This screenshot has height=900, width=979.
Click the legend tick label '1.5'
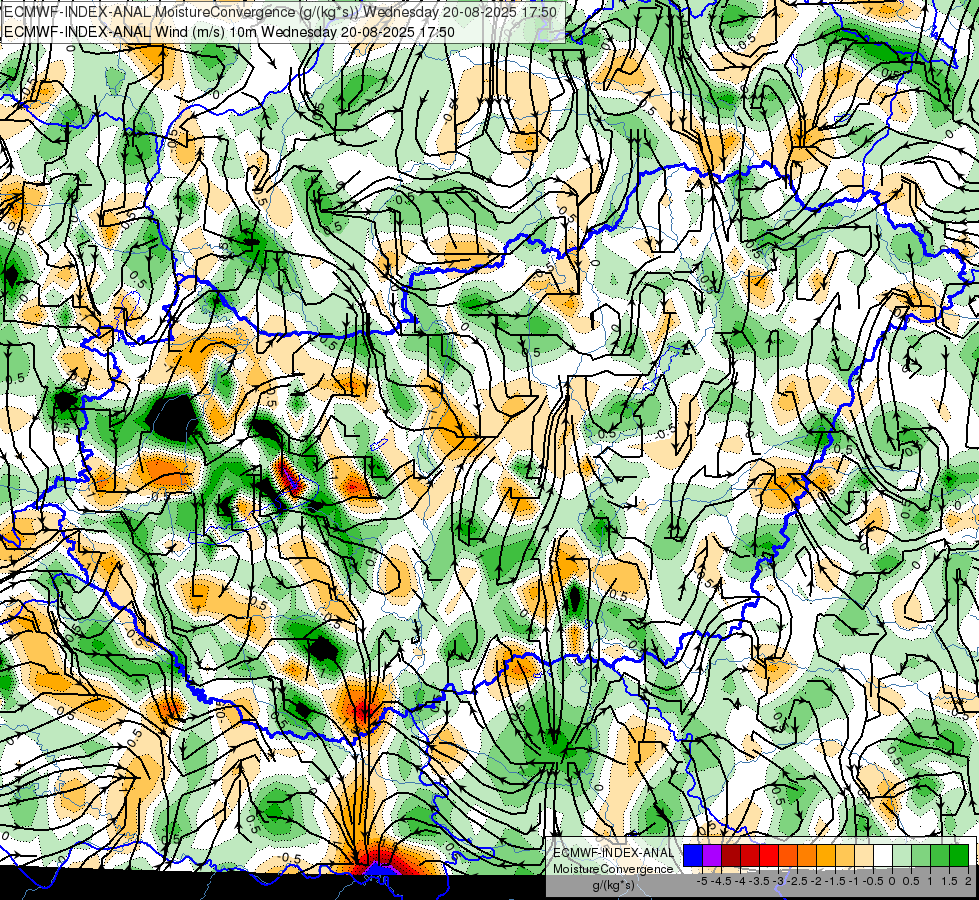(950, 881)
